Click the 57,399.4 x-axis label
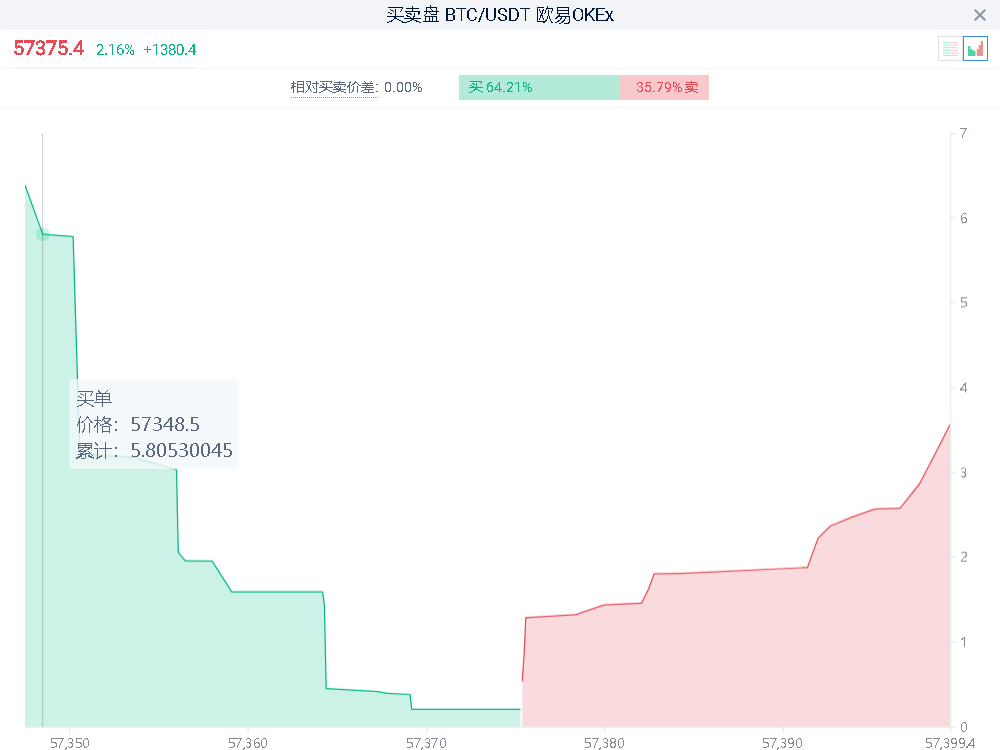The image size is (1000, 750). pos(950,742)
